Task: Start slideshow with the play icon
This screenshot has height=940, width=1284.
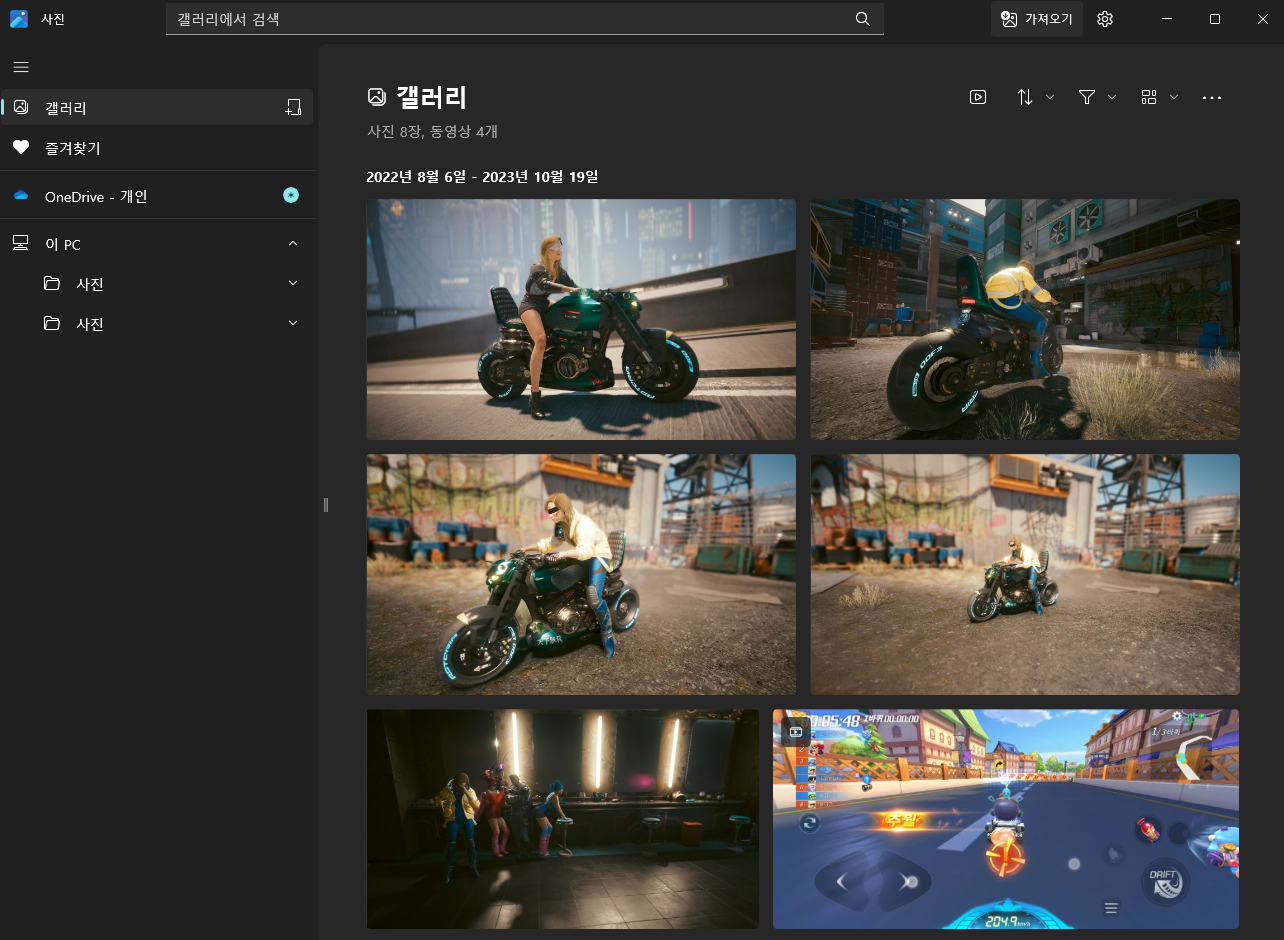Action: point(978,97)
